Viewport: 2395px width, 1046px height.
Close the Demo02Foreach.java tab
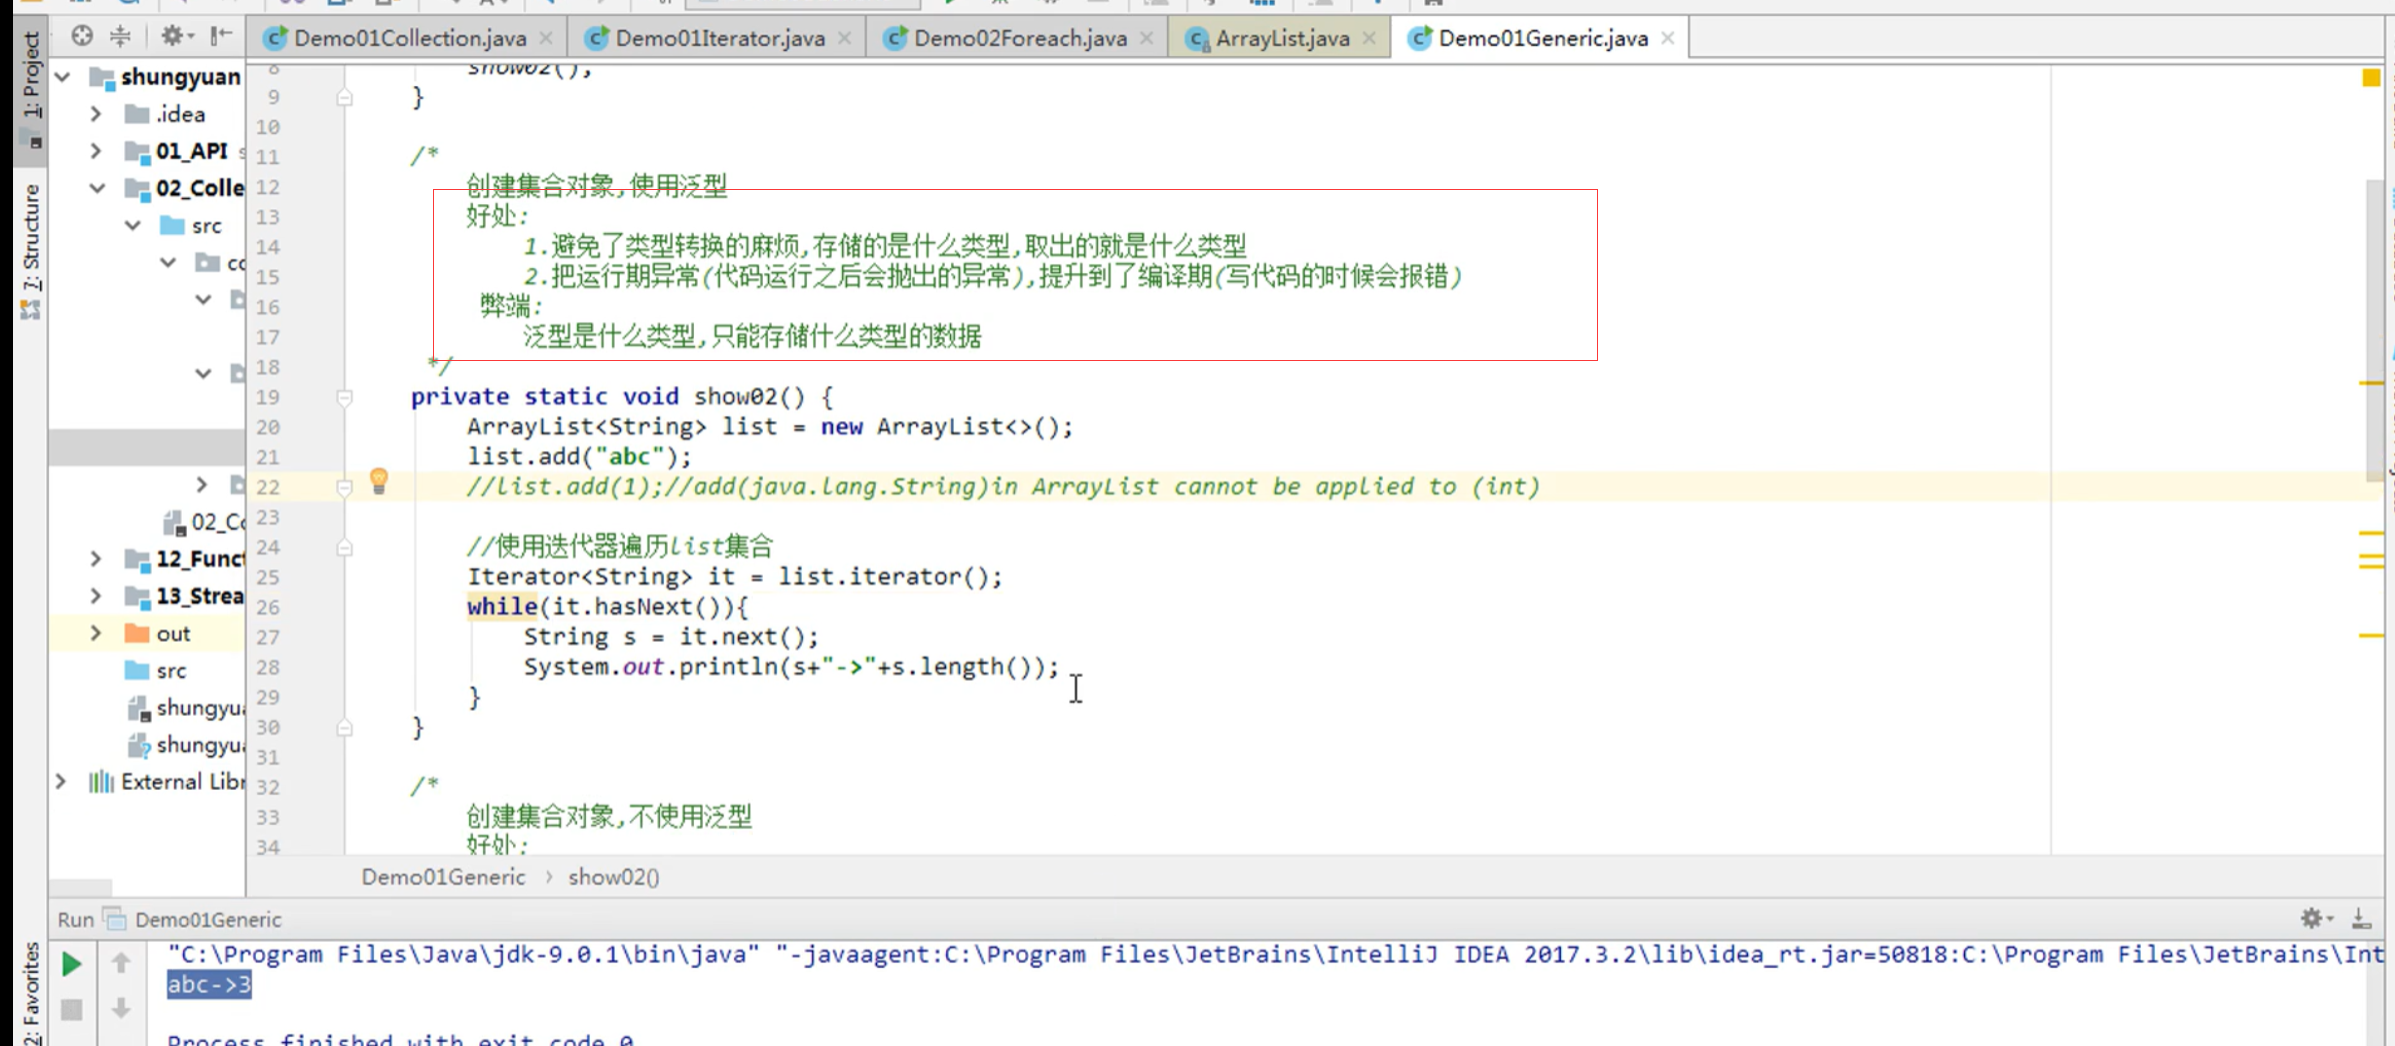[x=1147, y=38]
